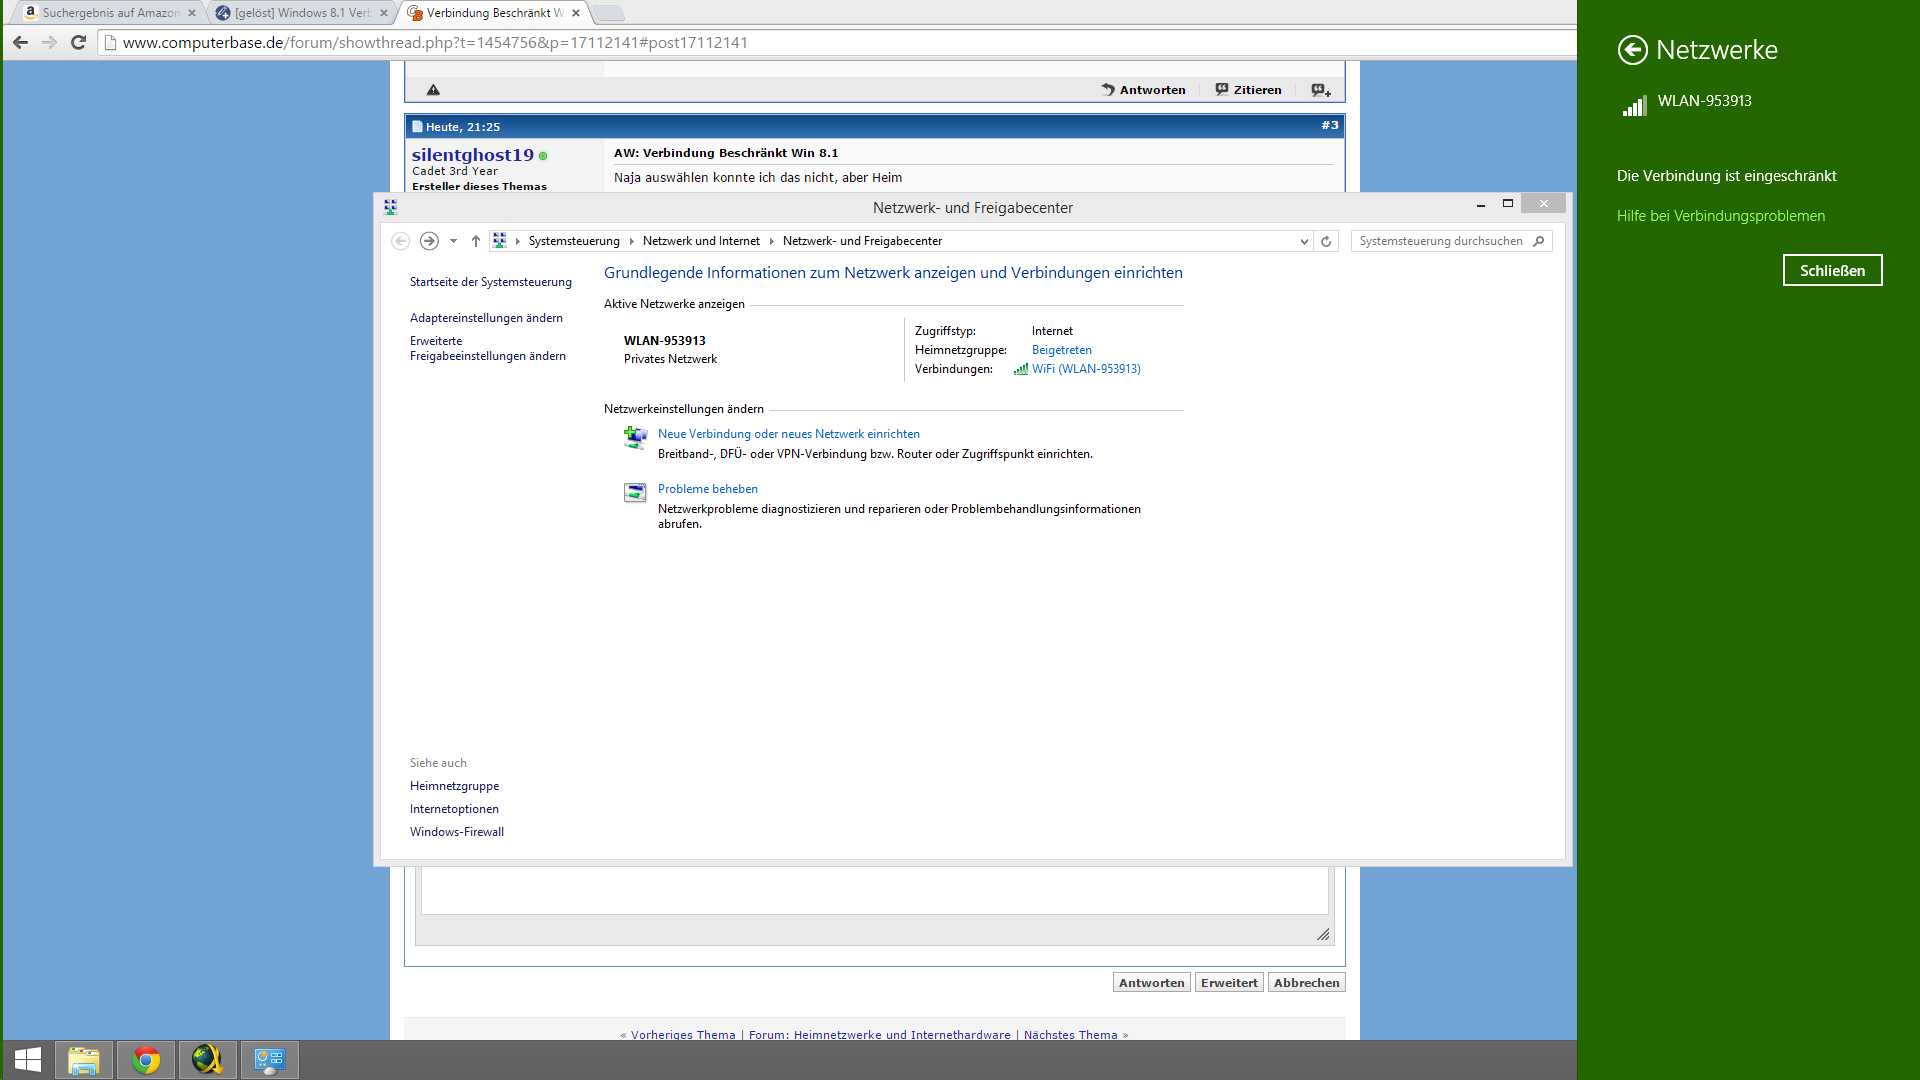Click the up arrow in Explorer navigation
1920x1080 pixels.
[476, 241]
